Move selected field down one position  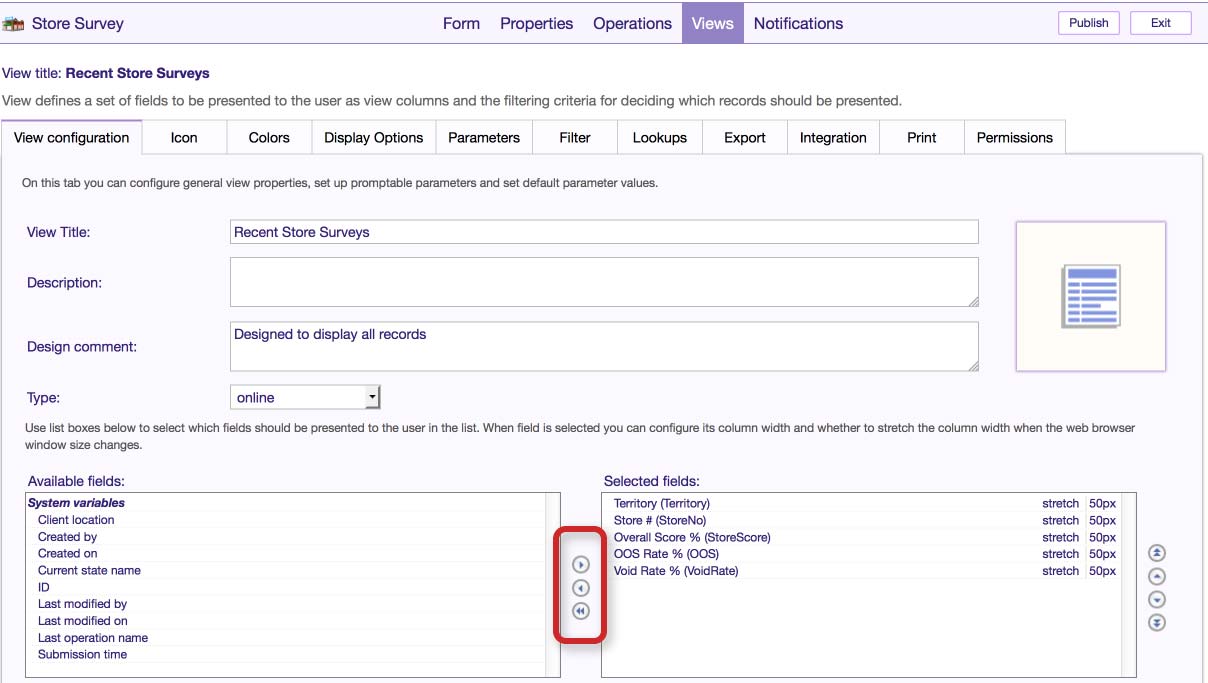coord(1157,600)
